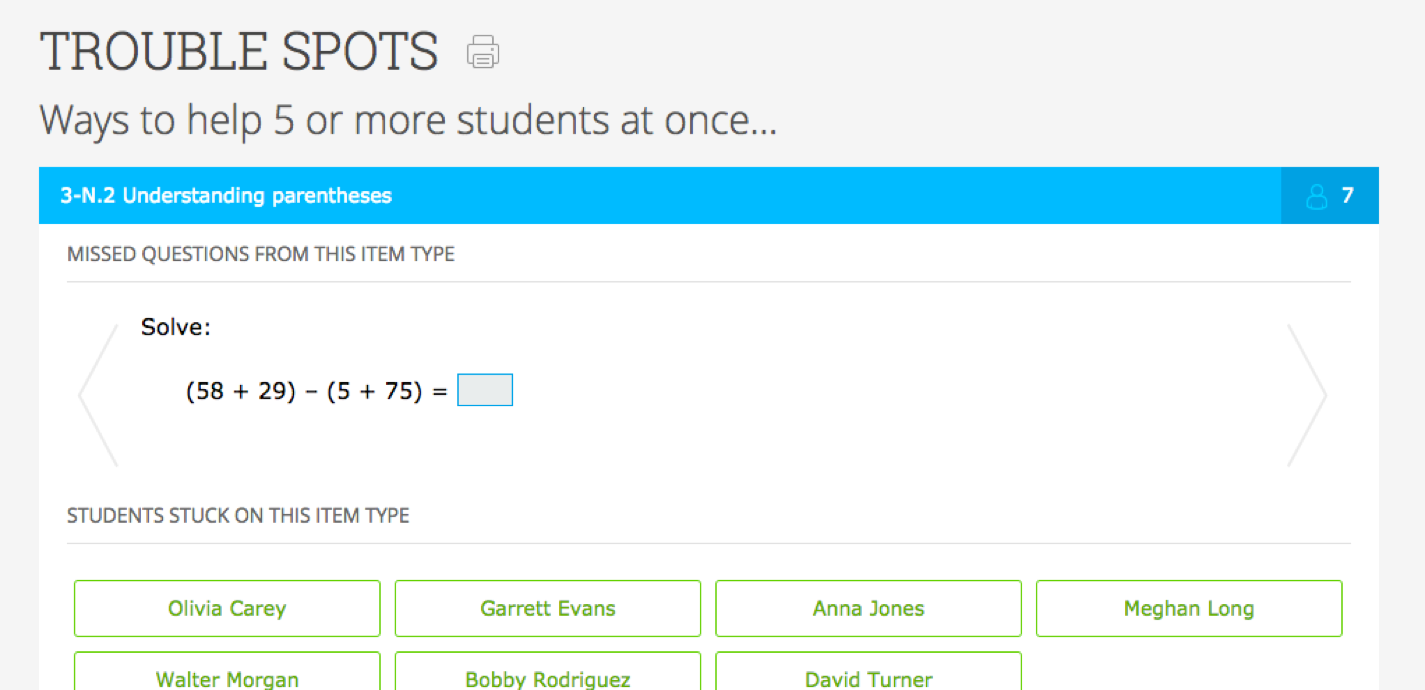The height and width of the screenshot is (690, 1425).
Task: Show the next missed question
Action: point(1307,395)
